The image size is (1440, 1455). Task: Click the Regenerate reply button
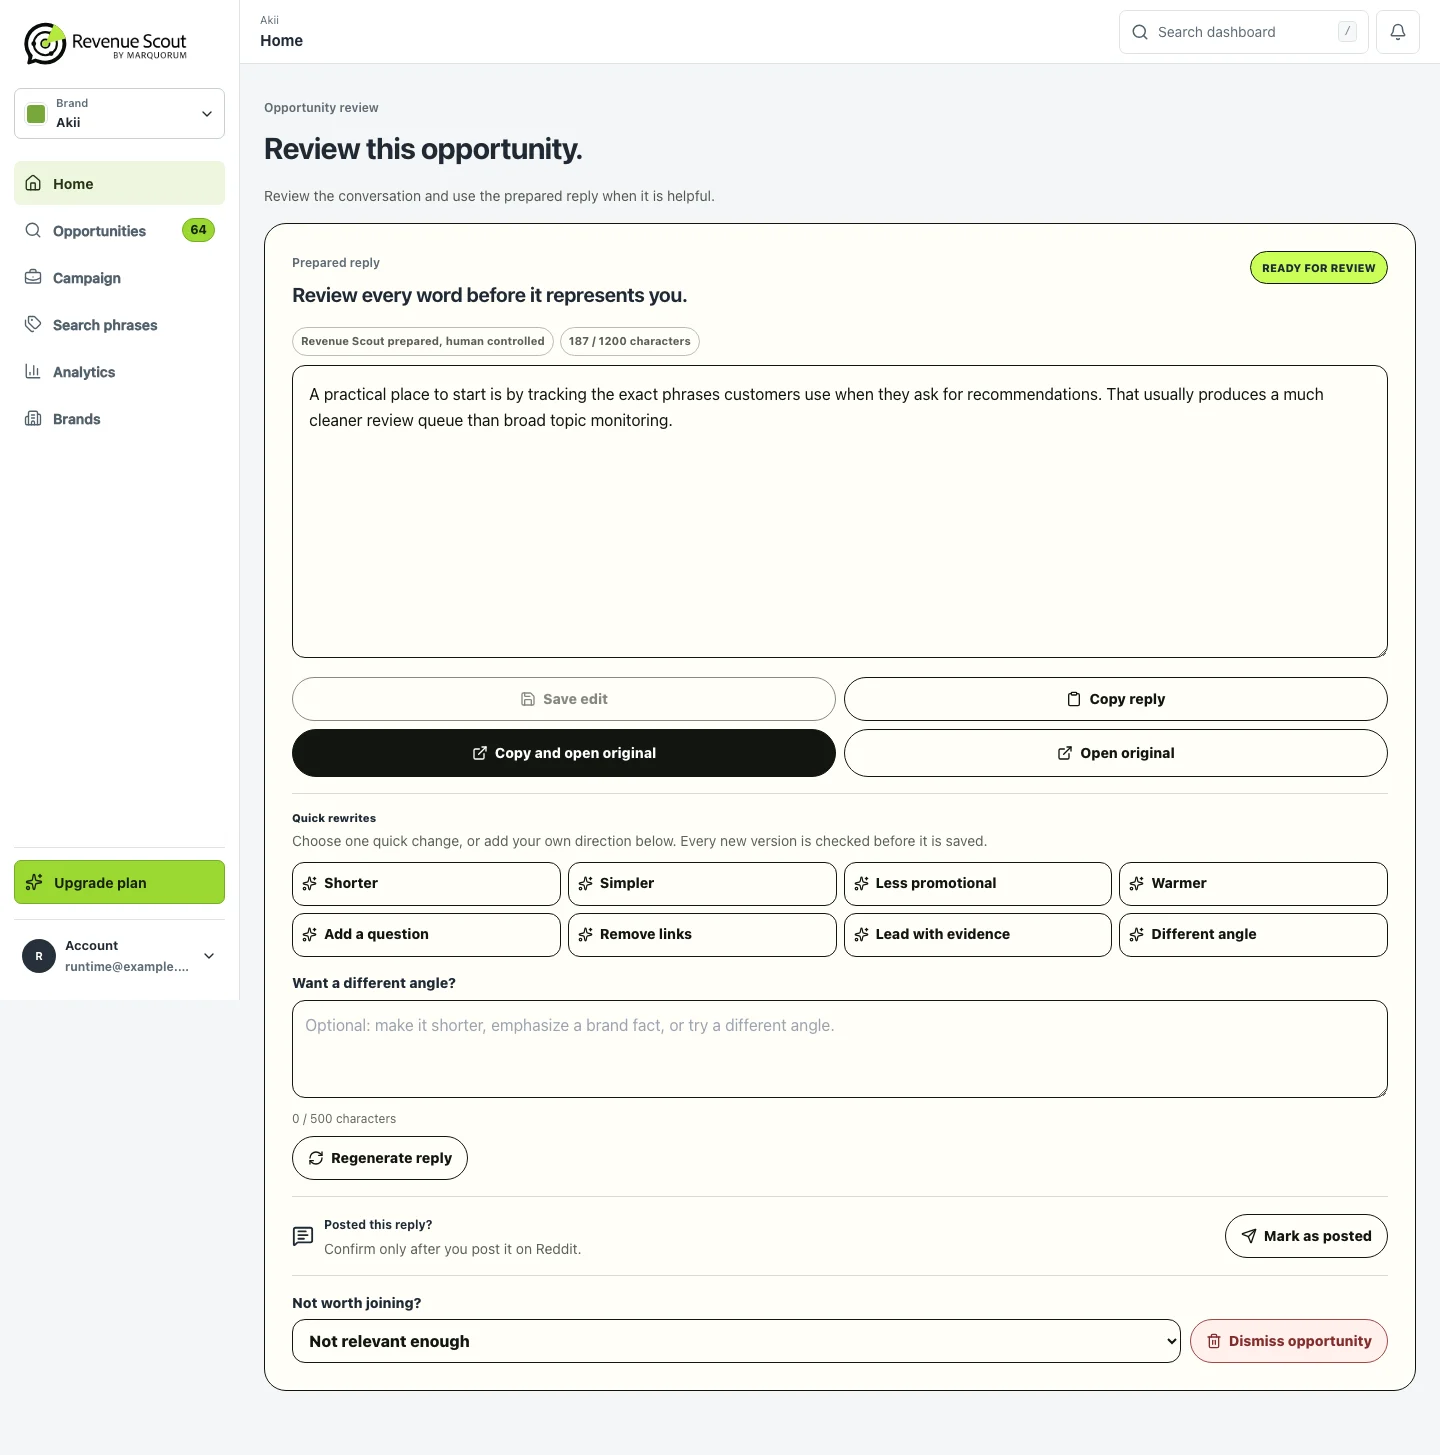[380, 1158]
